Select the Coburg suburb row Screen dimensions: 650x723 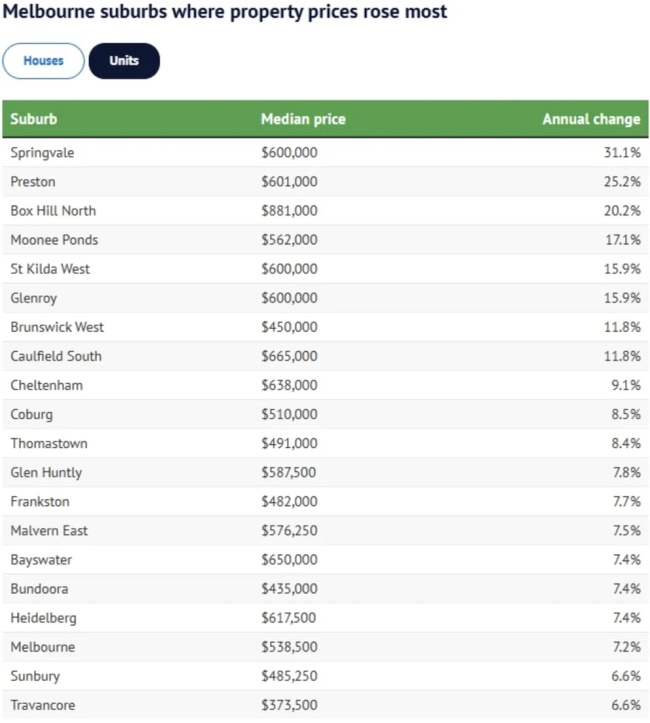click(x=32, y=414)
